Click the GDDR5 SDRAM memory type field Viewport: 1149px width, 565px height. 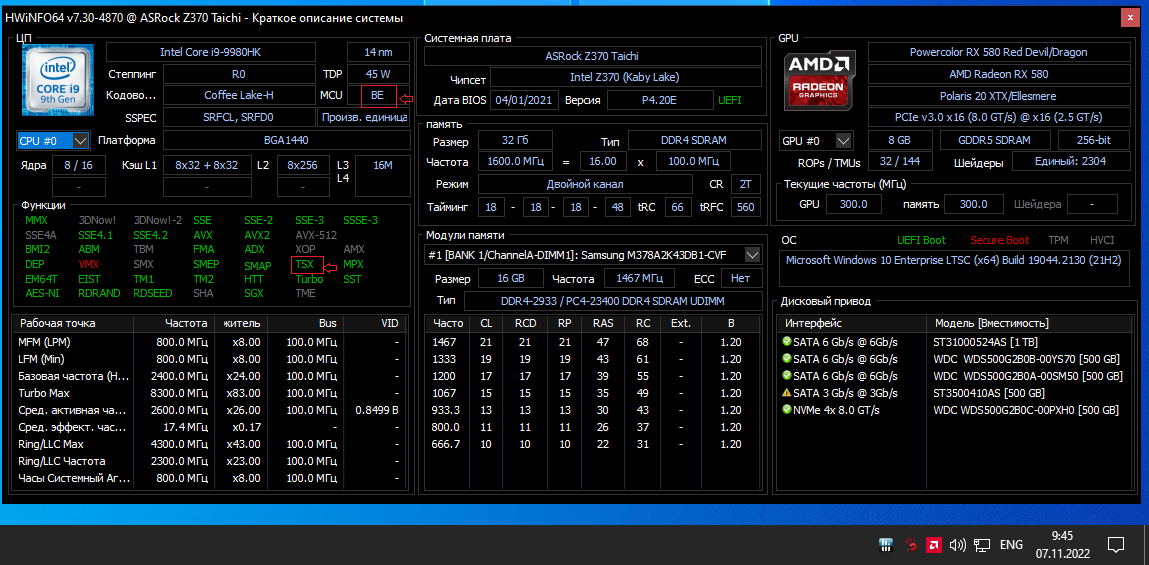tap(994, 140)
